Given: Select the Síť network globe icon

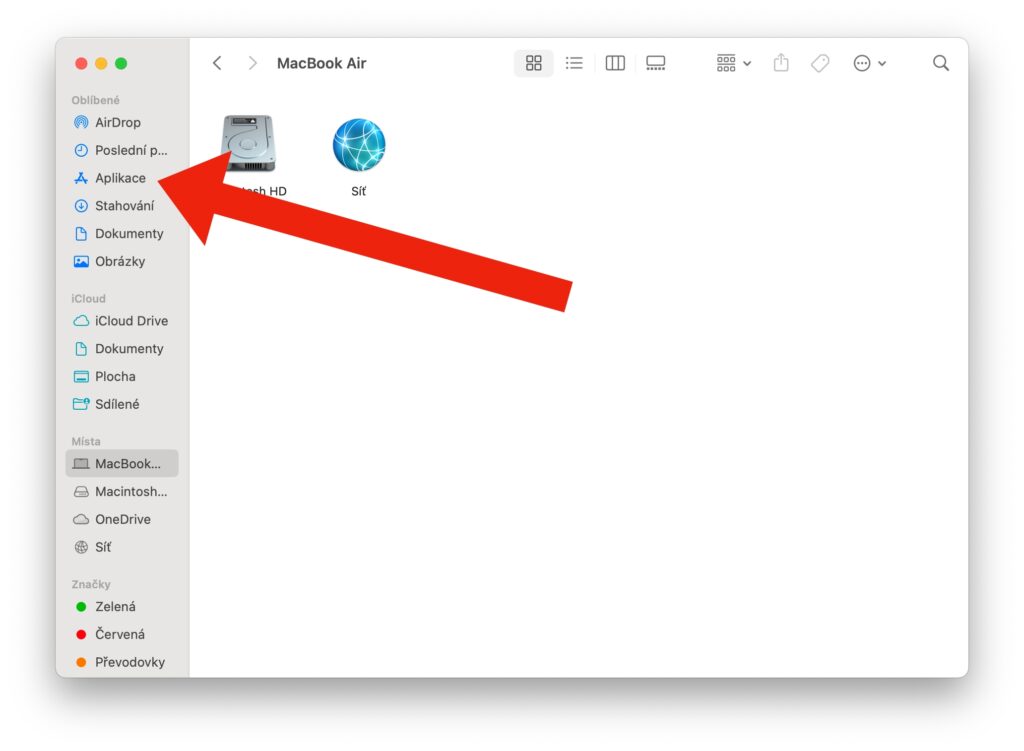Looking at the screenshot, I should tap(359, 146).
